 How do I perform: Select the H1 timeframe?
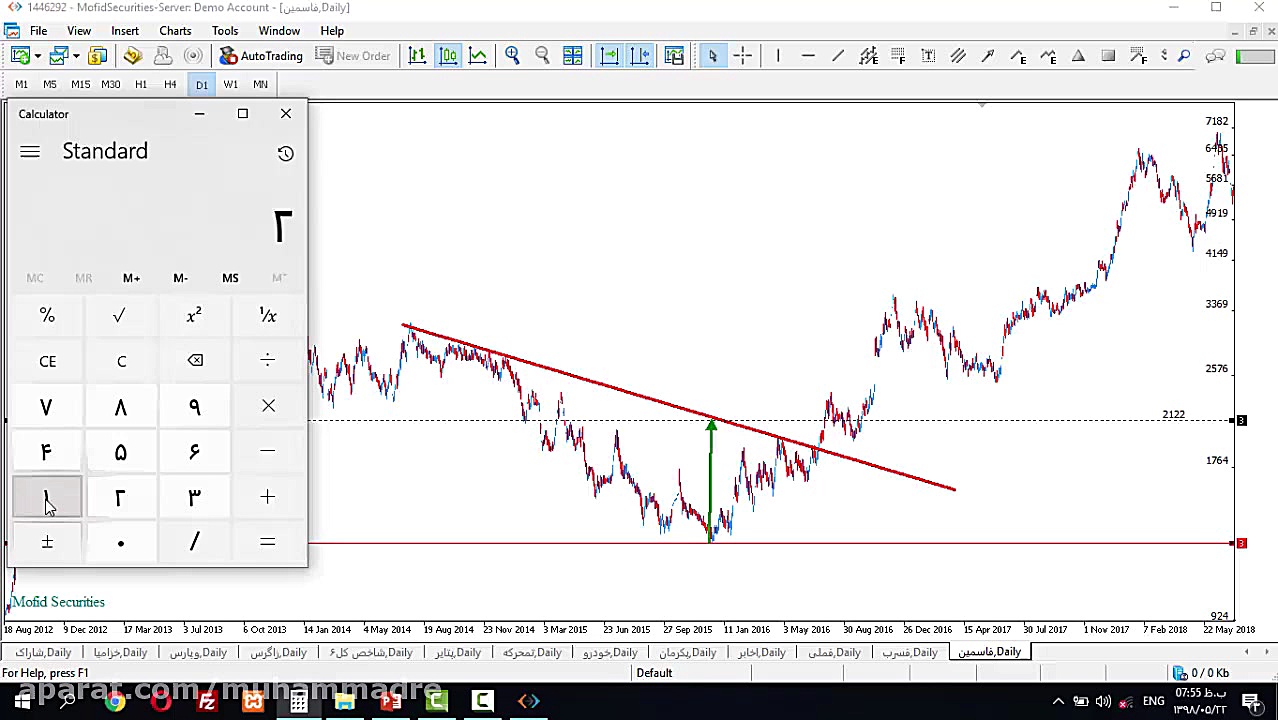(141, 84)
